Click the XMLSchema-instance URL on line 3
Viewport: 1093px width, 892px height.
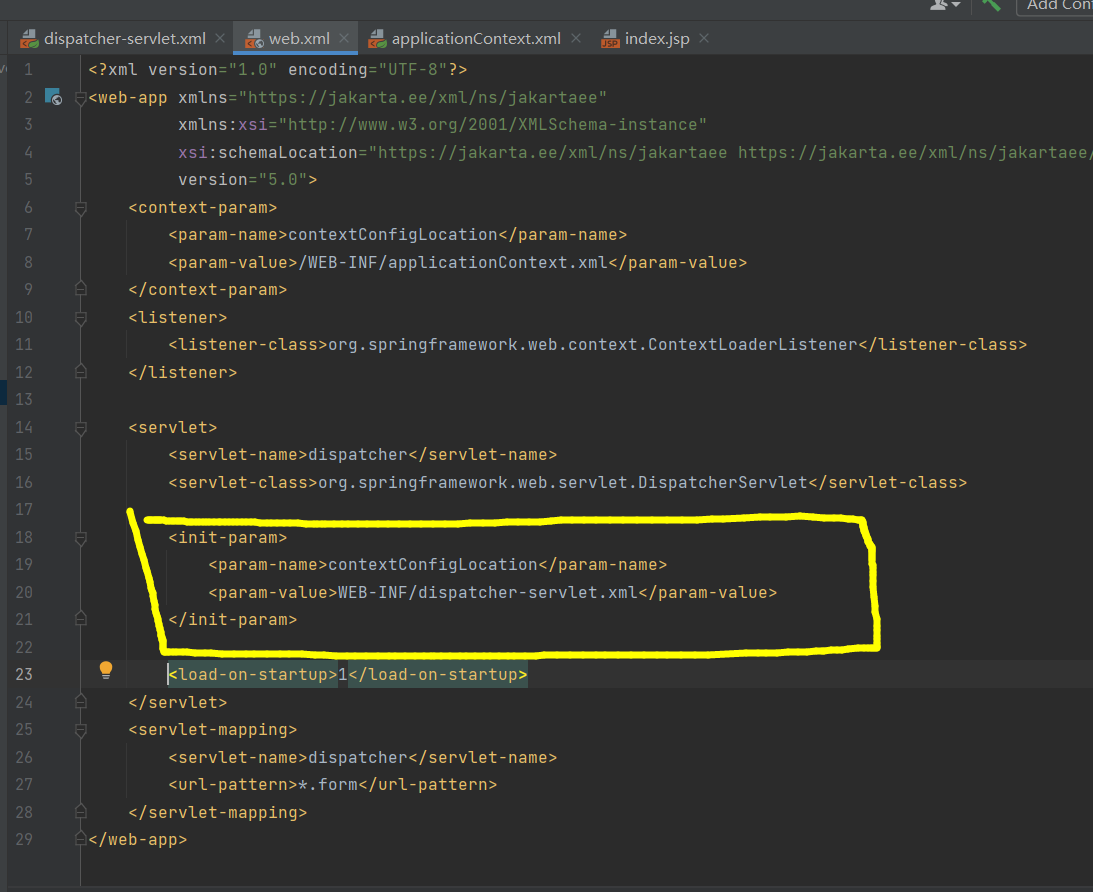[492, 125]
